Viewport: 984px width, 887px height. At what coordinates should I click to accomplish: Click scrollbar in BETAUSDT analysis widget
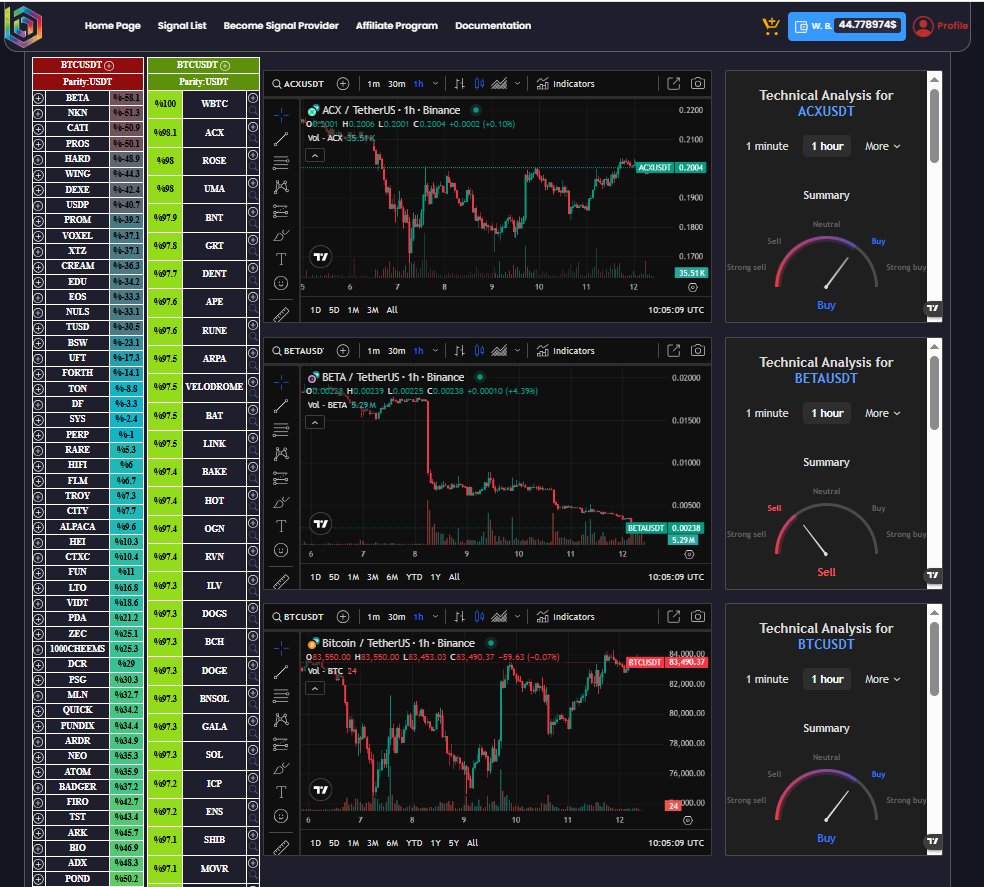pyautogui.click(x=934, y=393)
